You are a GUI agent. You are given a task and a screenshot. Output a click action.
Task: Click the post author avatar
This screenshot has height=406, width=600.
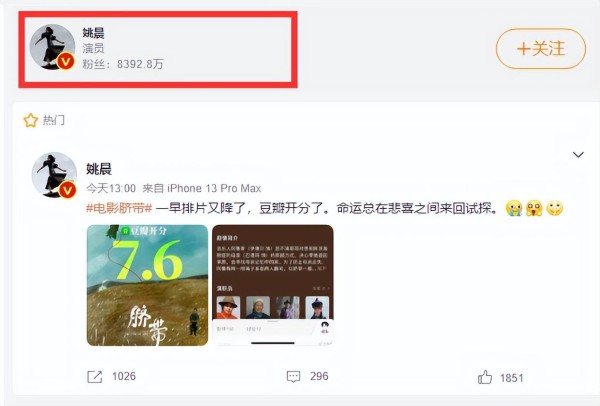[54, 175]
